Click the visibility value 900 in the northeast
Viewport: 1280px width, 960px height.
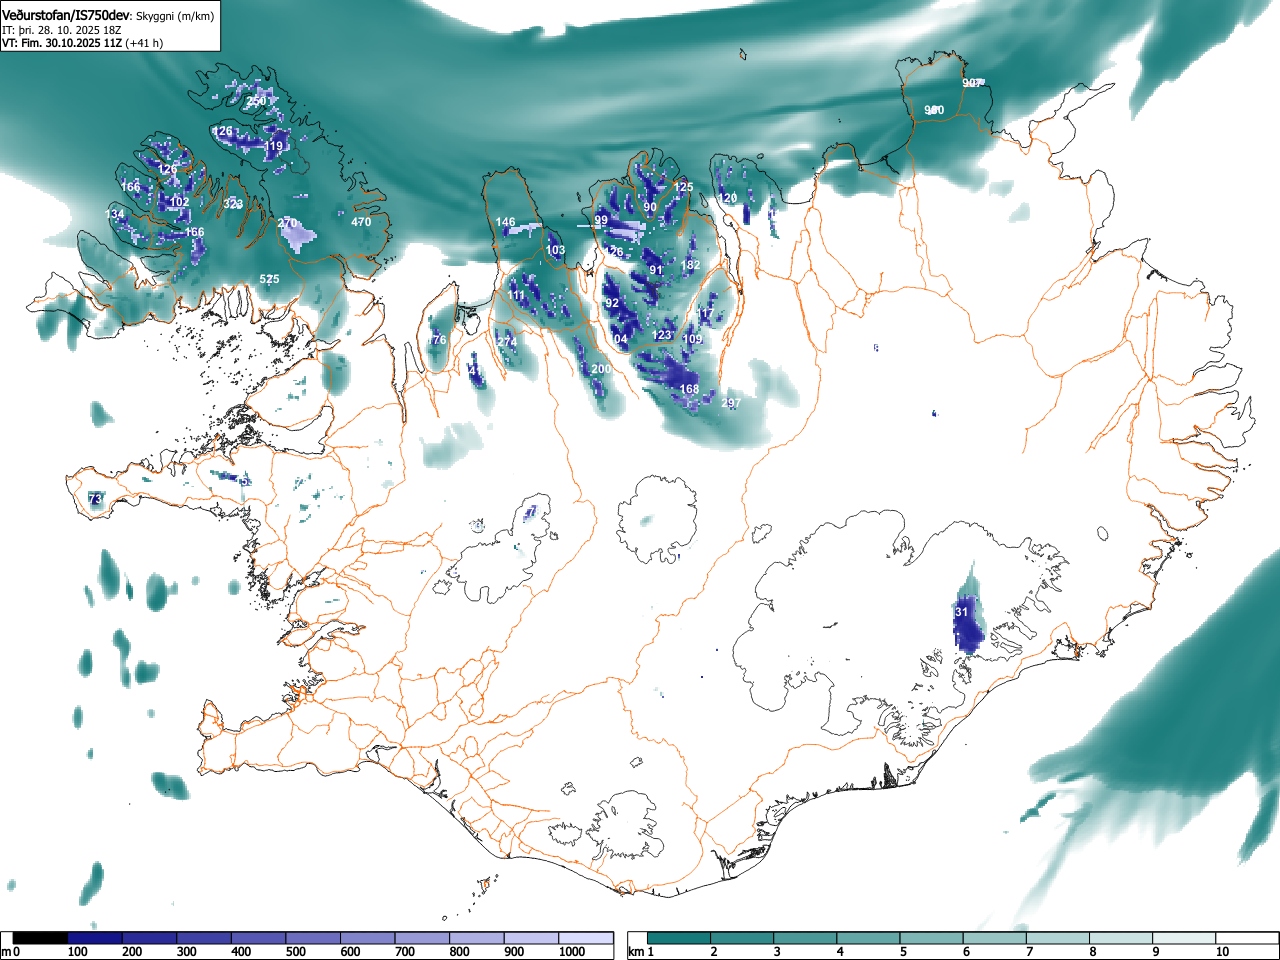[x=934, y=110]
